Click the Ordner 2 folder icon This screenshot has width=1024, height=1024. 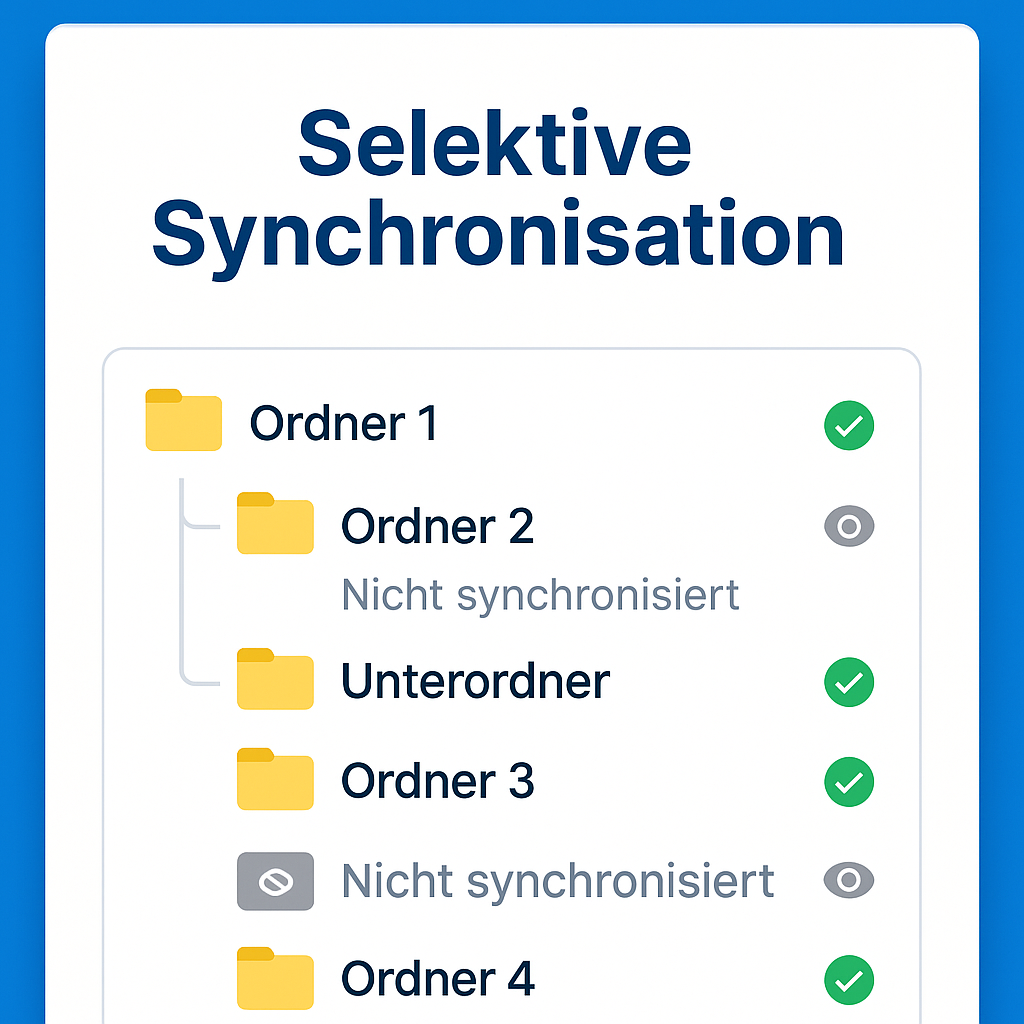coord(275,524)
